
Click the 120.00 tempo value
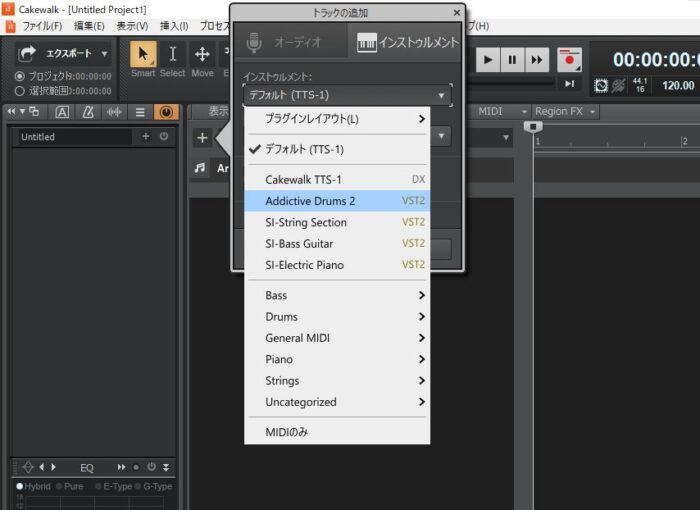(678, 85)
